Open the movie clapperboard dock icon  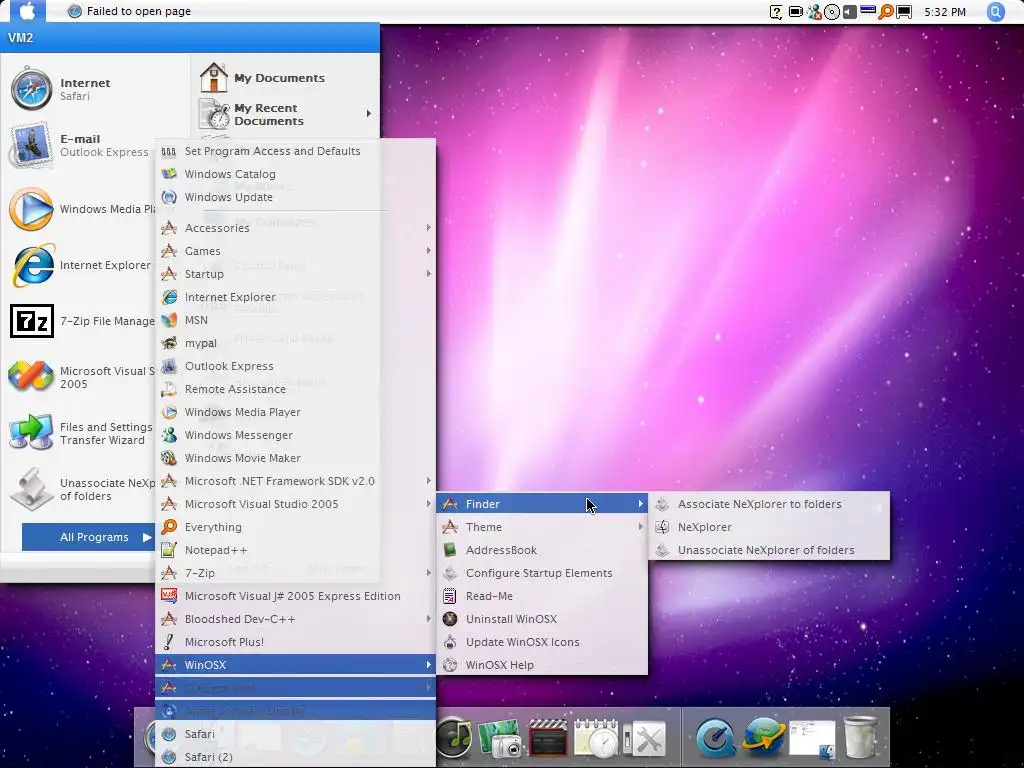(547, 738)
